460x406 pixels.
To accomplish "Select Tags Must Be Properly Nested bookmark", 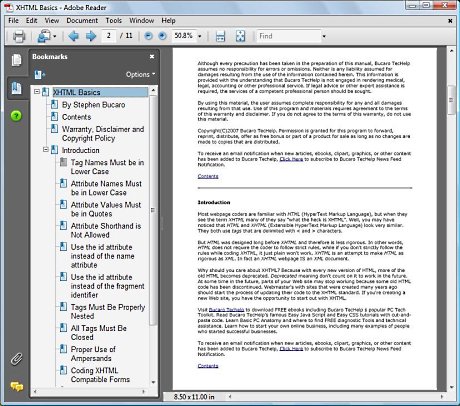I will (x=108, y=312).
